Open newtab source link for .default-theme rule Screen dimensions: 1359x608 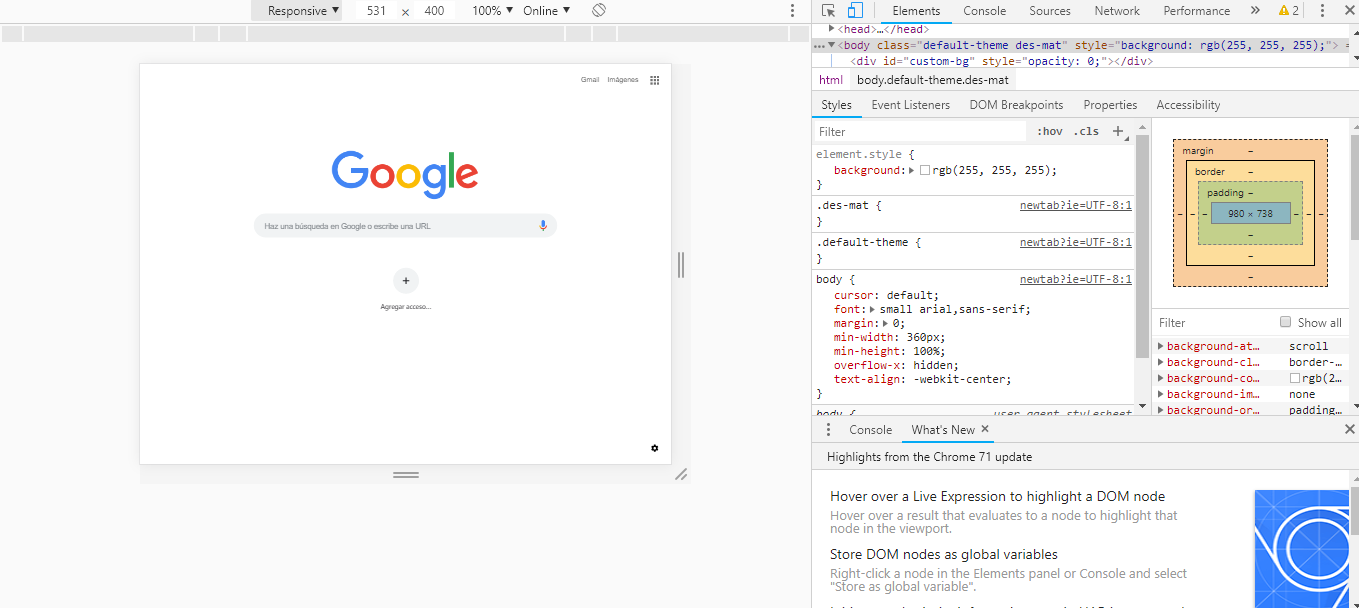[1076, 242]
